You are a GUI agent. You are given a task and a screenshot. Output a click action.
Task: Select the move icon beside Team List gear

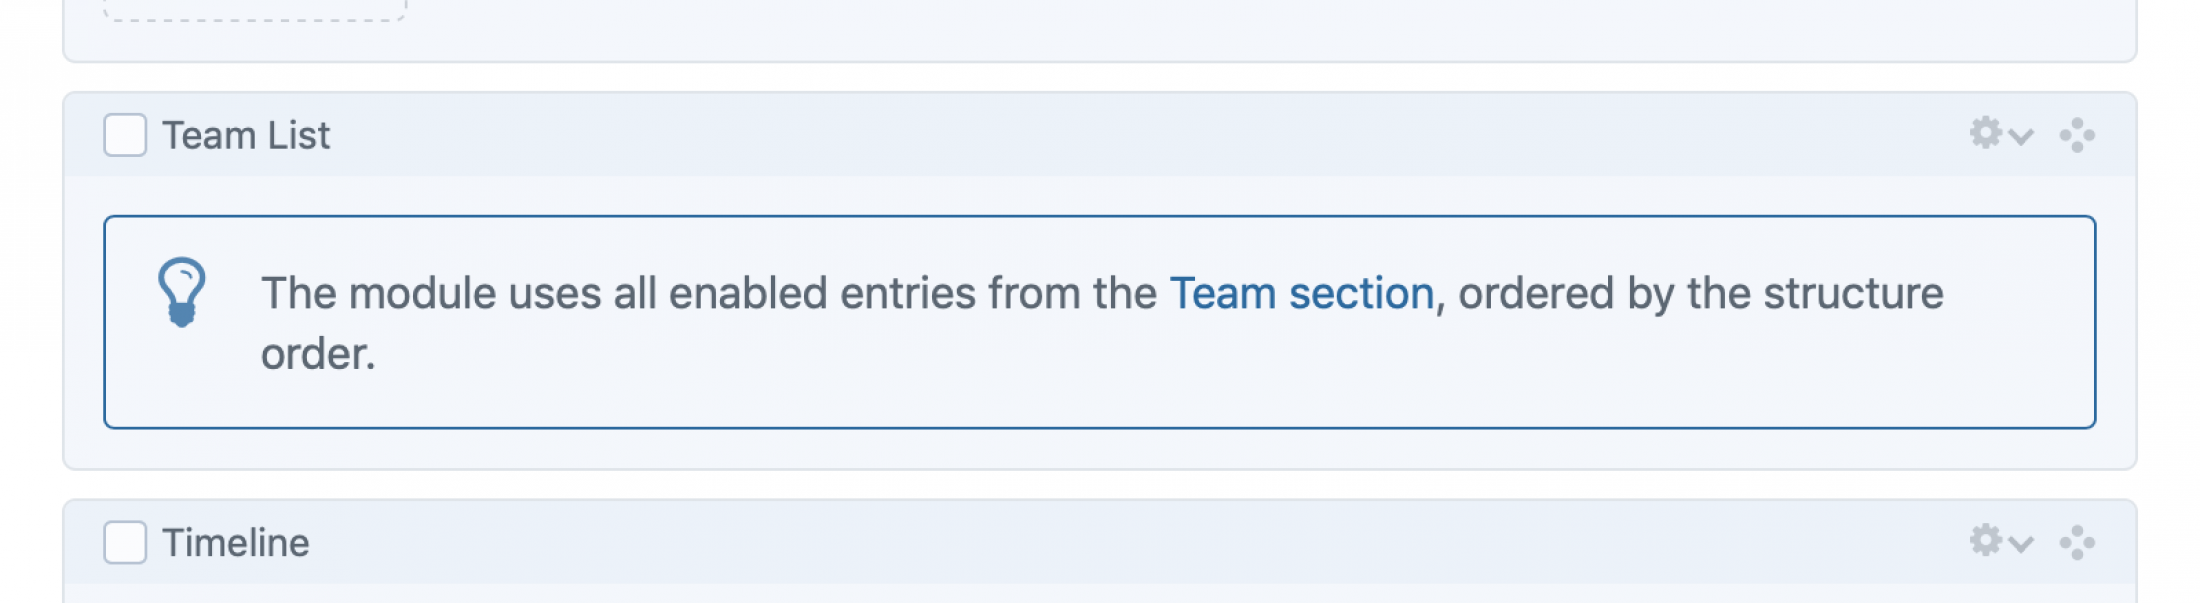pyautogui.click(x=2078, y=134)
